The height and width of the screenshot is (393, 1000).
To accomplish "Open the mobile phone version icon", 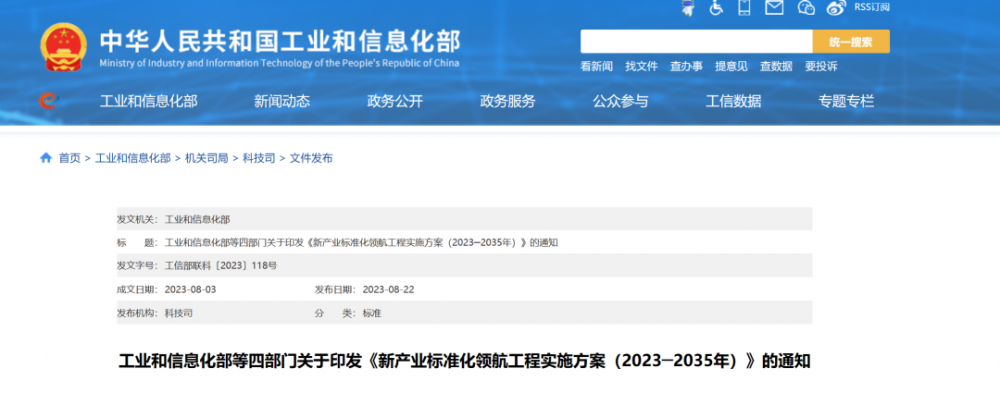I will 744,7.
